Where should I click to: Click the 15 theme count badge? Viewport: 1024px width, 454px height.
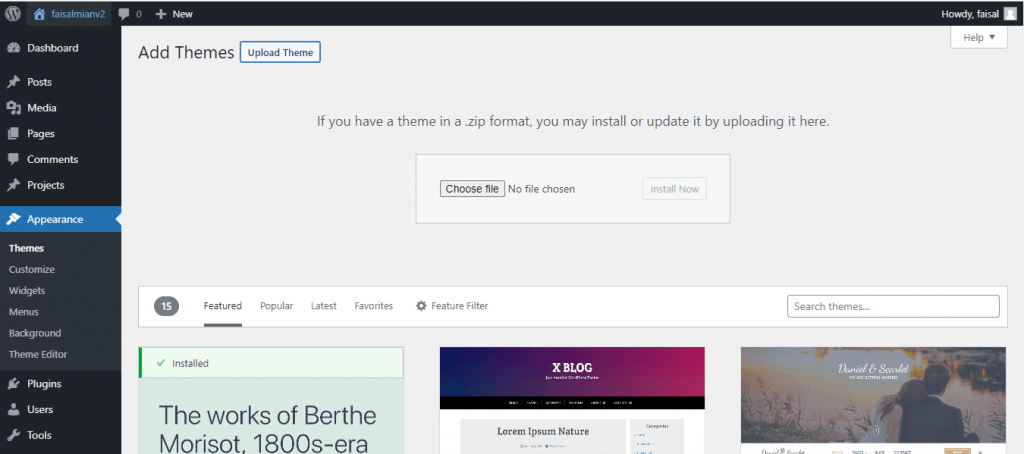pyautogui.click(x=167, y=306)
